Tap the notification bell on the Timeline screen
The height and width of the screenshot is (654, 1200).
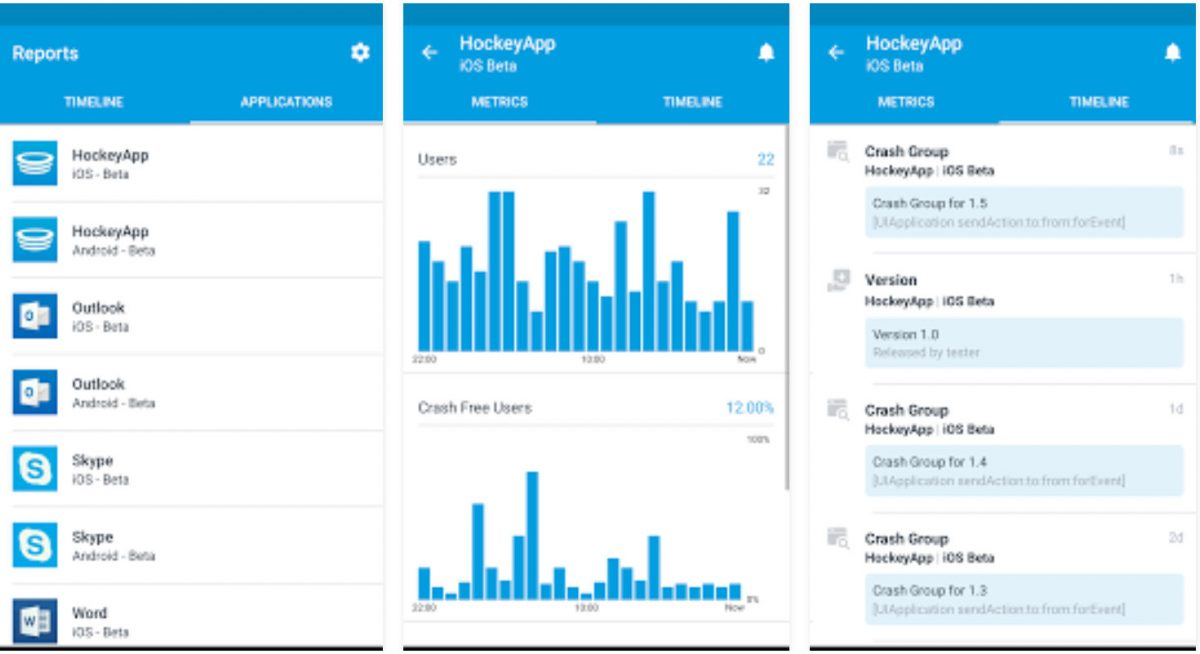click(1173, 53)
